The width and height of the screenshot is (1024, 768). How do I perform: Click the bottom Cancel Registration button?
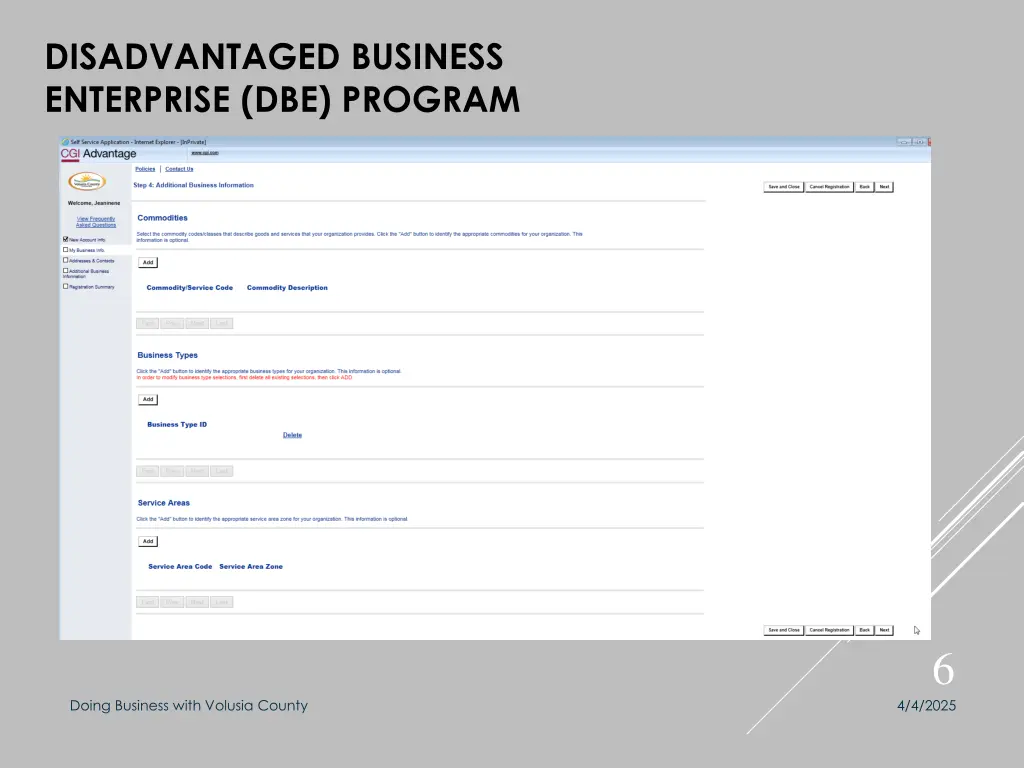pos(829,630)
